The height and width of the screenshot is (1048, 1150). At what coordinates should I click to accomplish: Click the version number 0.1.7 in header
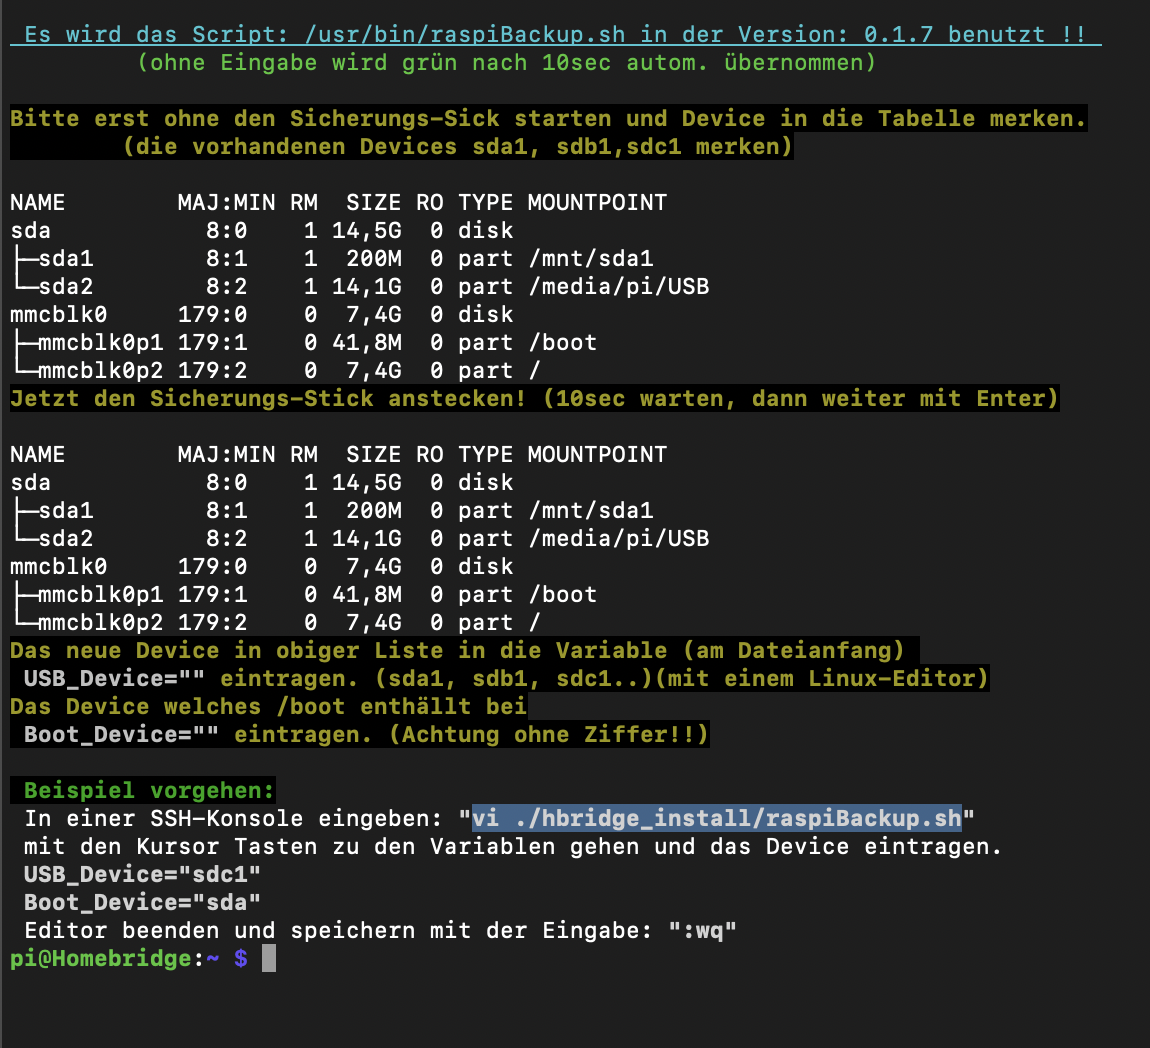[898, 34]
